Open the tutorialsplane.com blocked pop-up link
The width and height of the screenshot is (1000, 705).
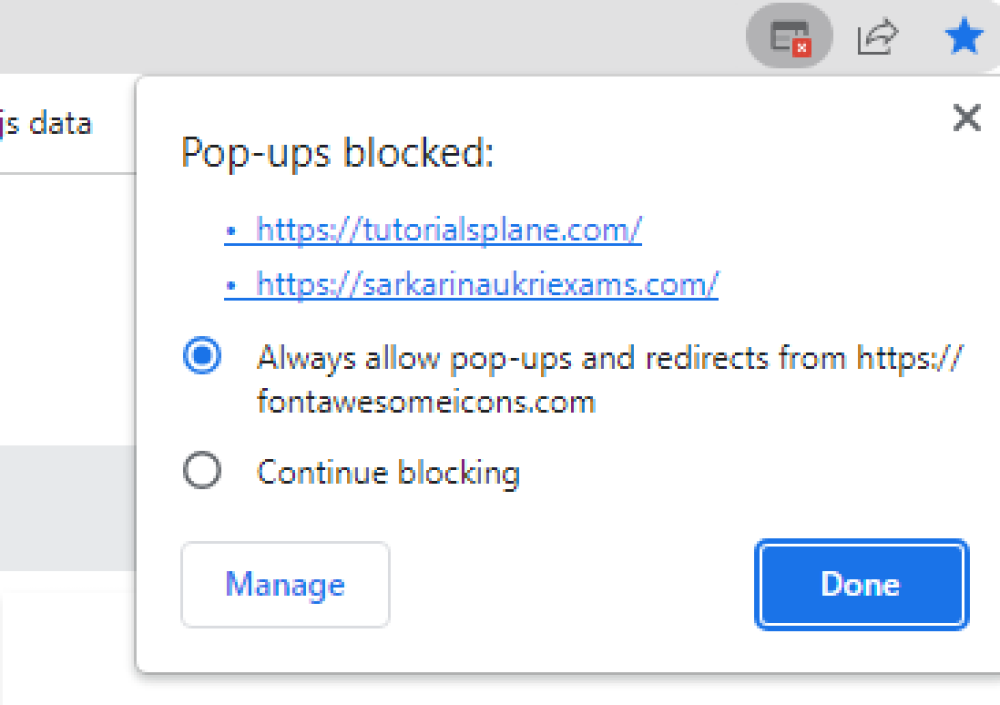coord(448,230)
